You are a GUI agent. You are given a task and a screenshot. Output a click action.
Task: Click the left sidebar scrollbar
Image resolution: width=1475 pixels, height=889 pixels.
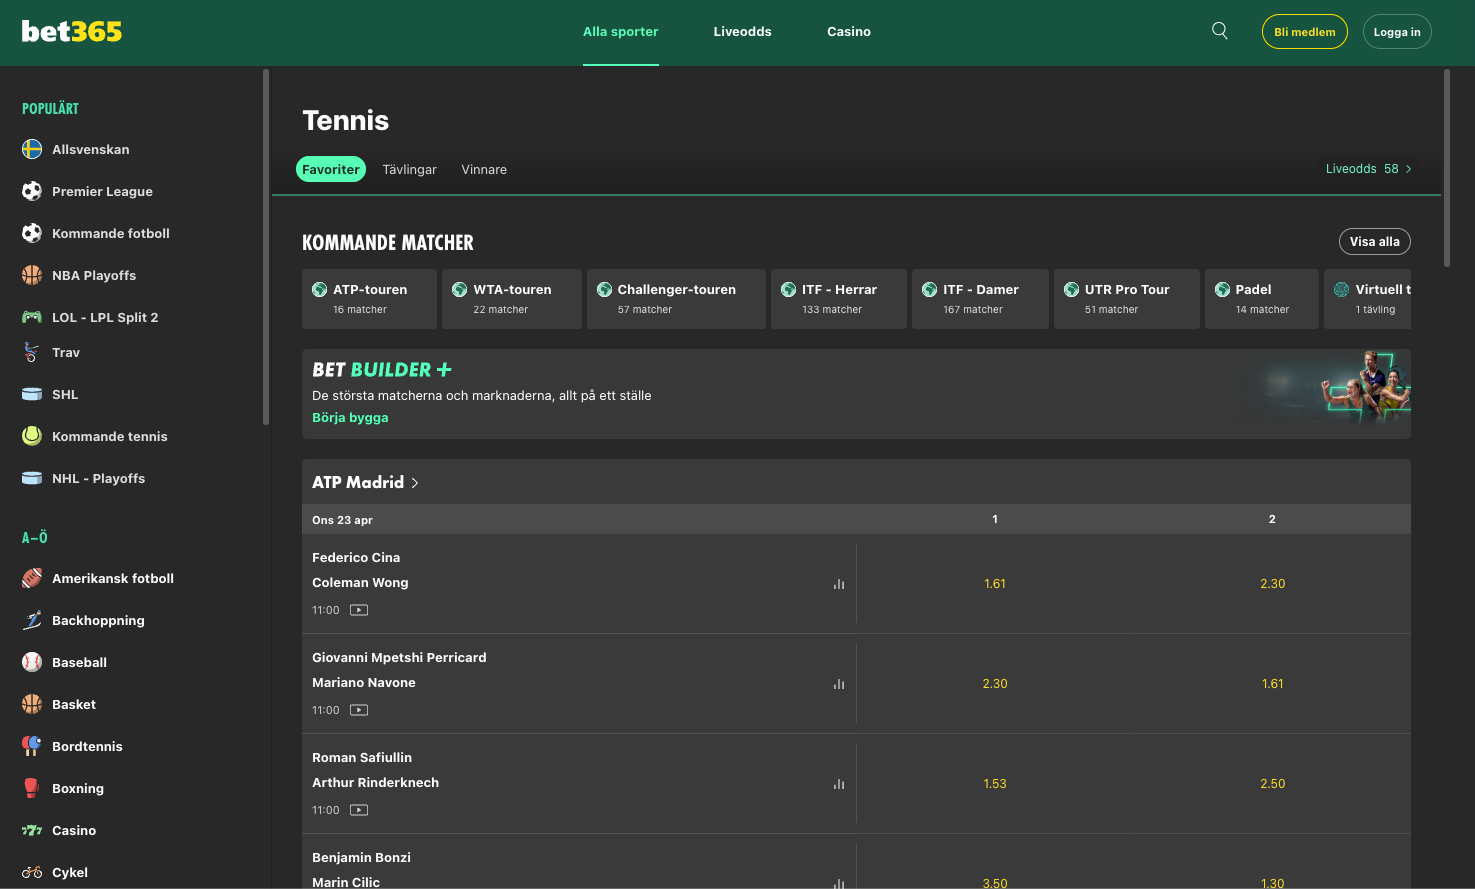coord(266,247)
